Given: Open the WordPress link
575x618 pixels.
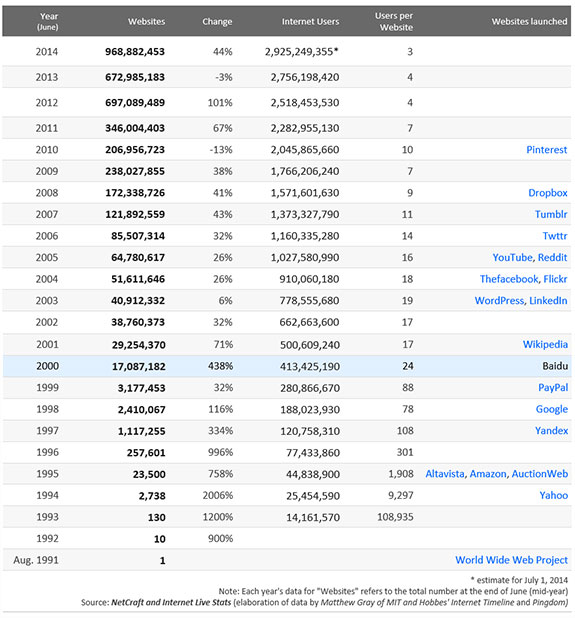Looking at the screenshot, I should point(499,301).
